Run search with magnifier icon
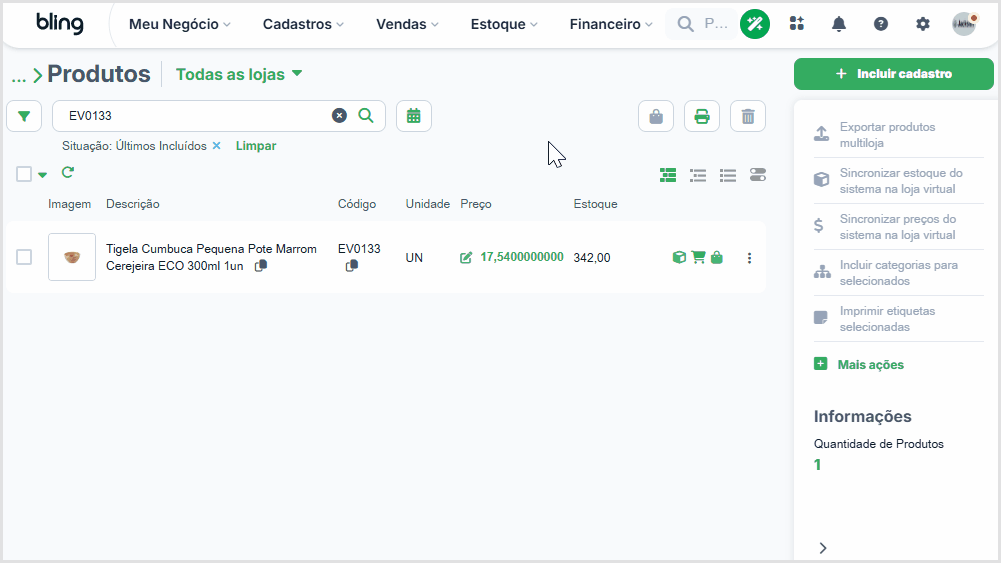Screen dimensions: 1001x563 [x=366, y=116]
